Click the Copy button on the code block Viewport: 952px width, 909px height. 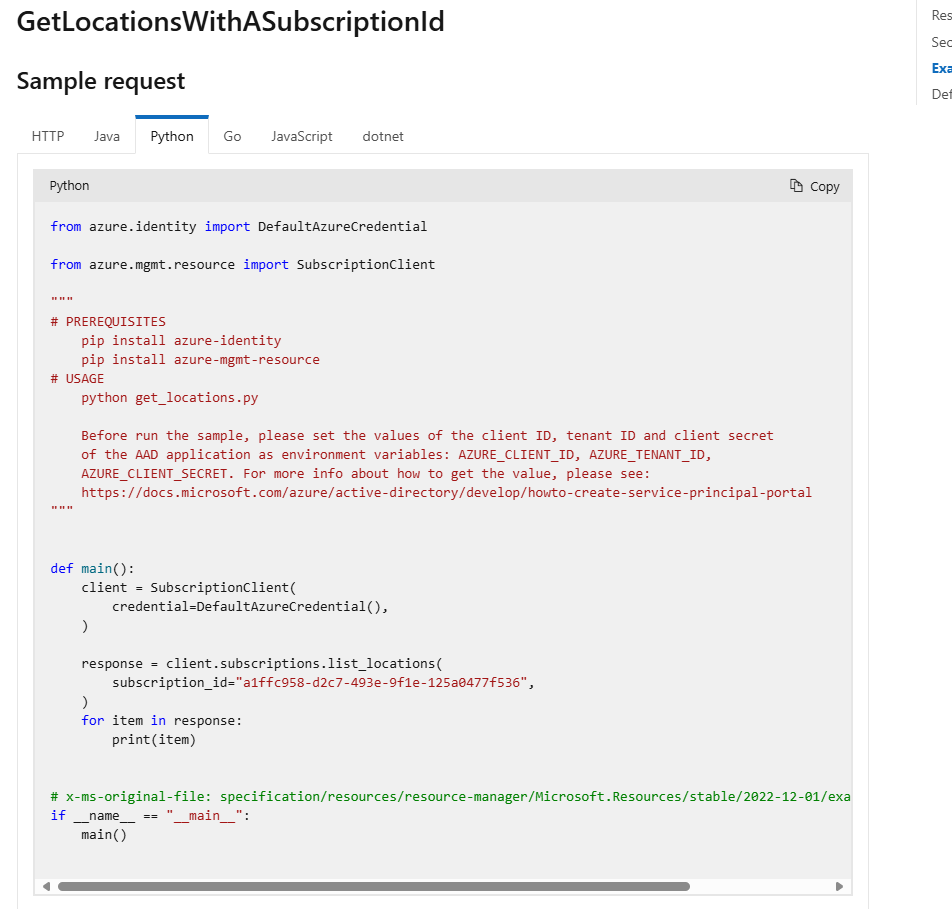point(814,185)
